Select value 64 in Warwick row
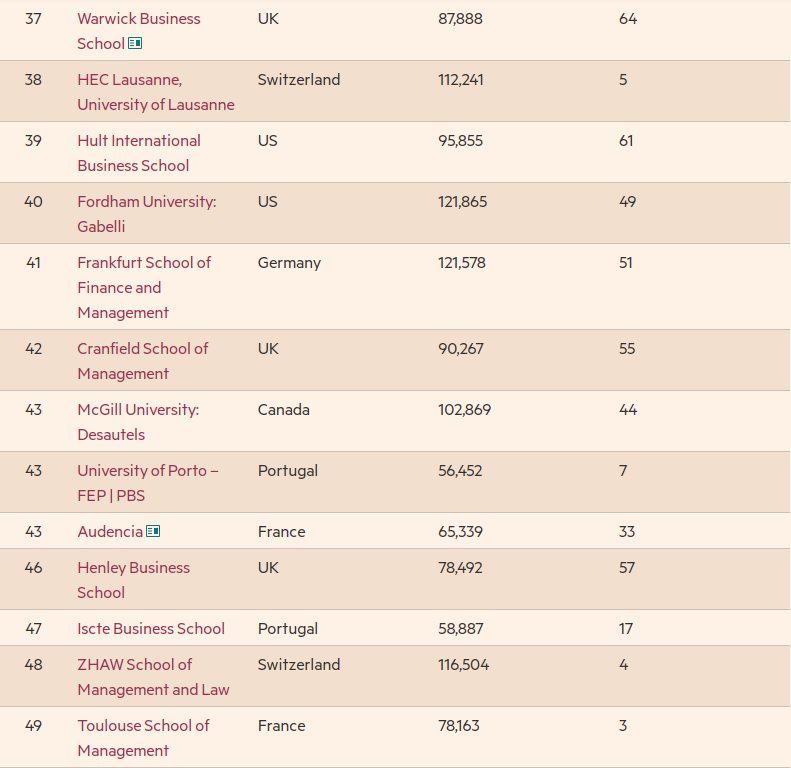The width and height of the screenshot is (791, 768). click(628, 19)
